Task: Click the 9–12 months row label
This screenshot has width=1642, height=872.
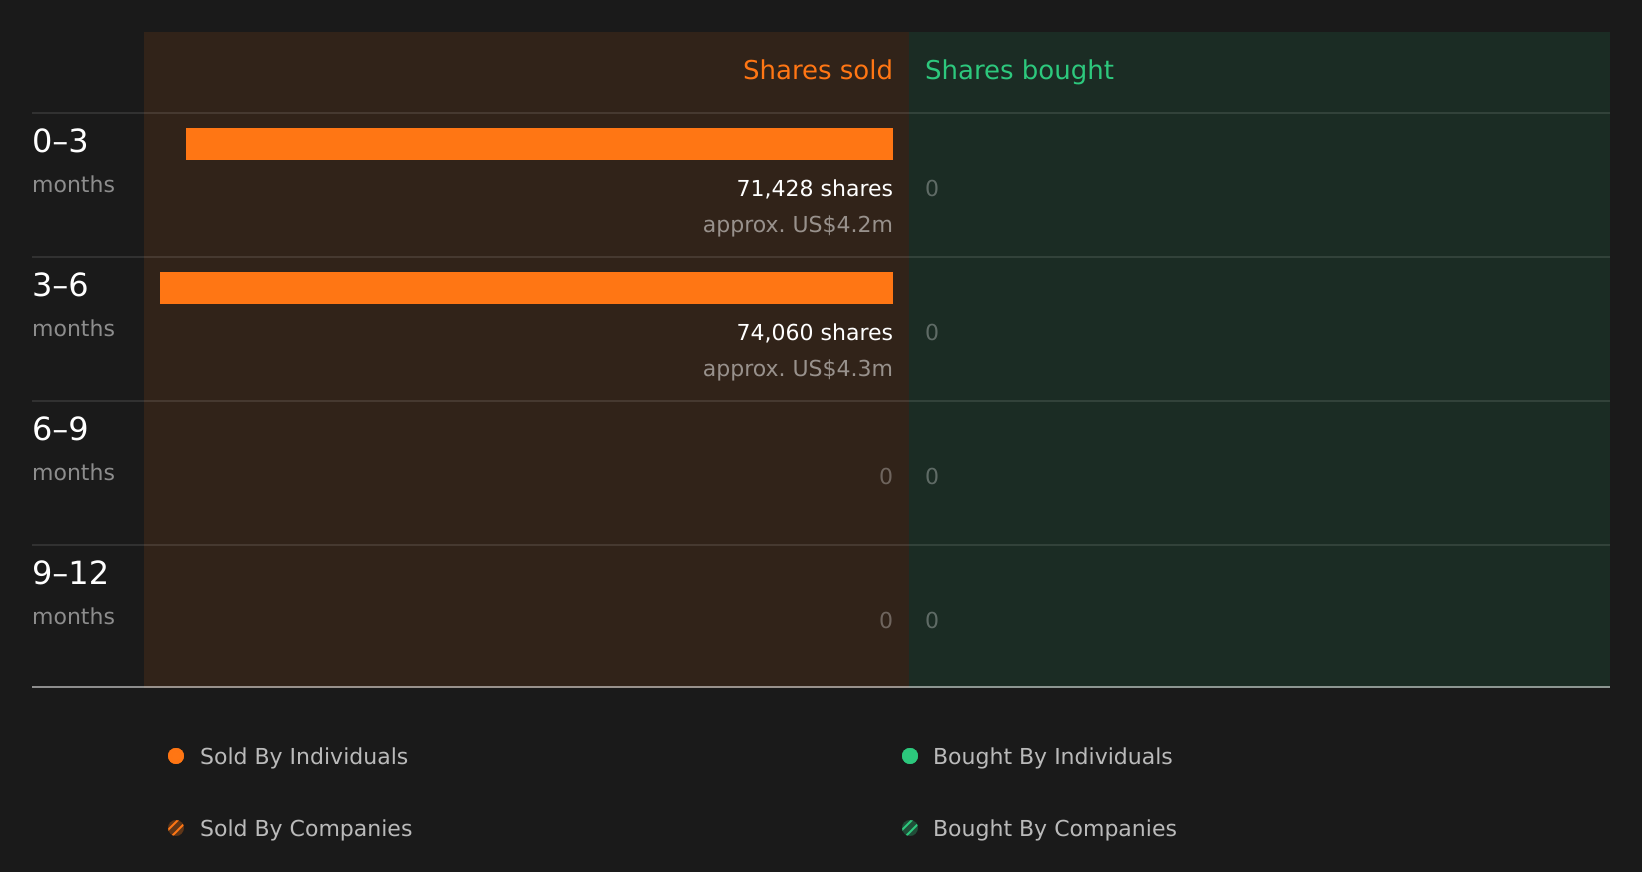Action: tap(73, 593)
